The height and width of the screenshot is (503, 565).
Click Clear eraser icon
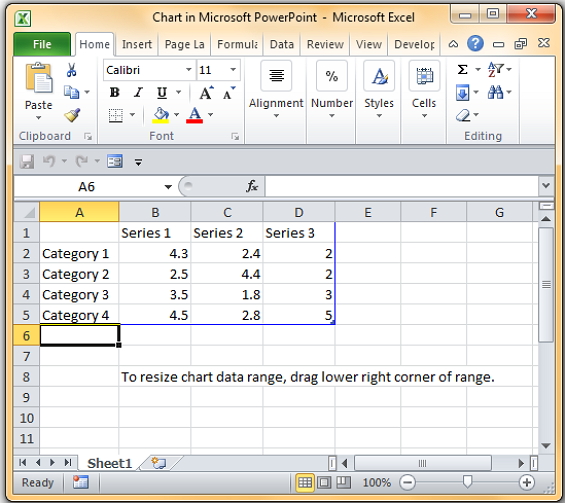pyautogui.click(x=463, y=115)
